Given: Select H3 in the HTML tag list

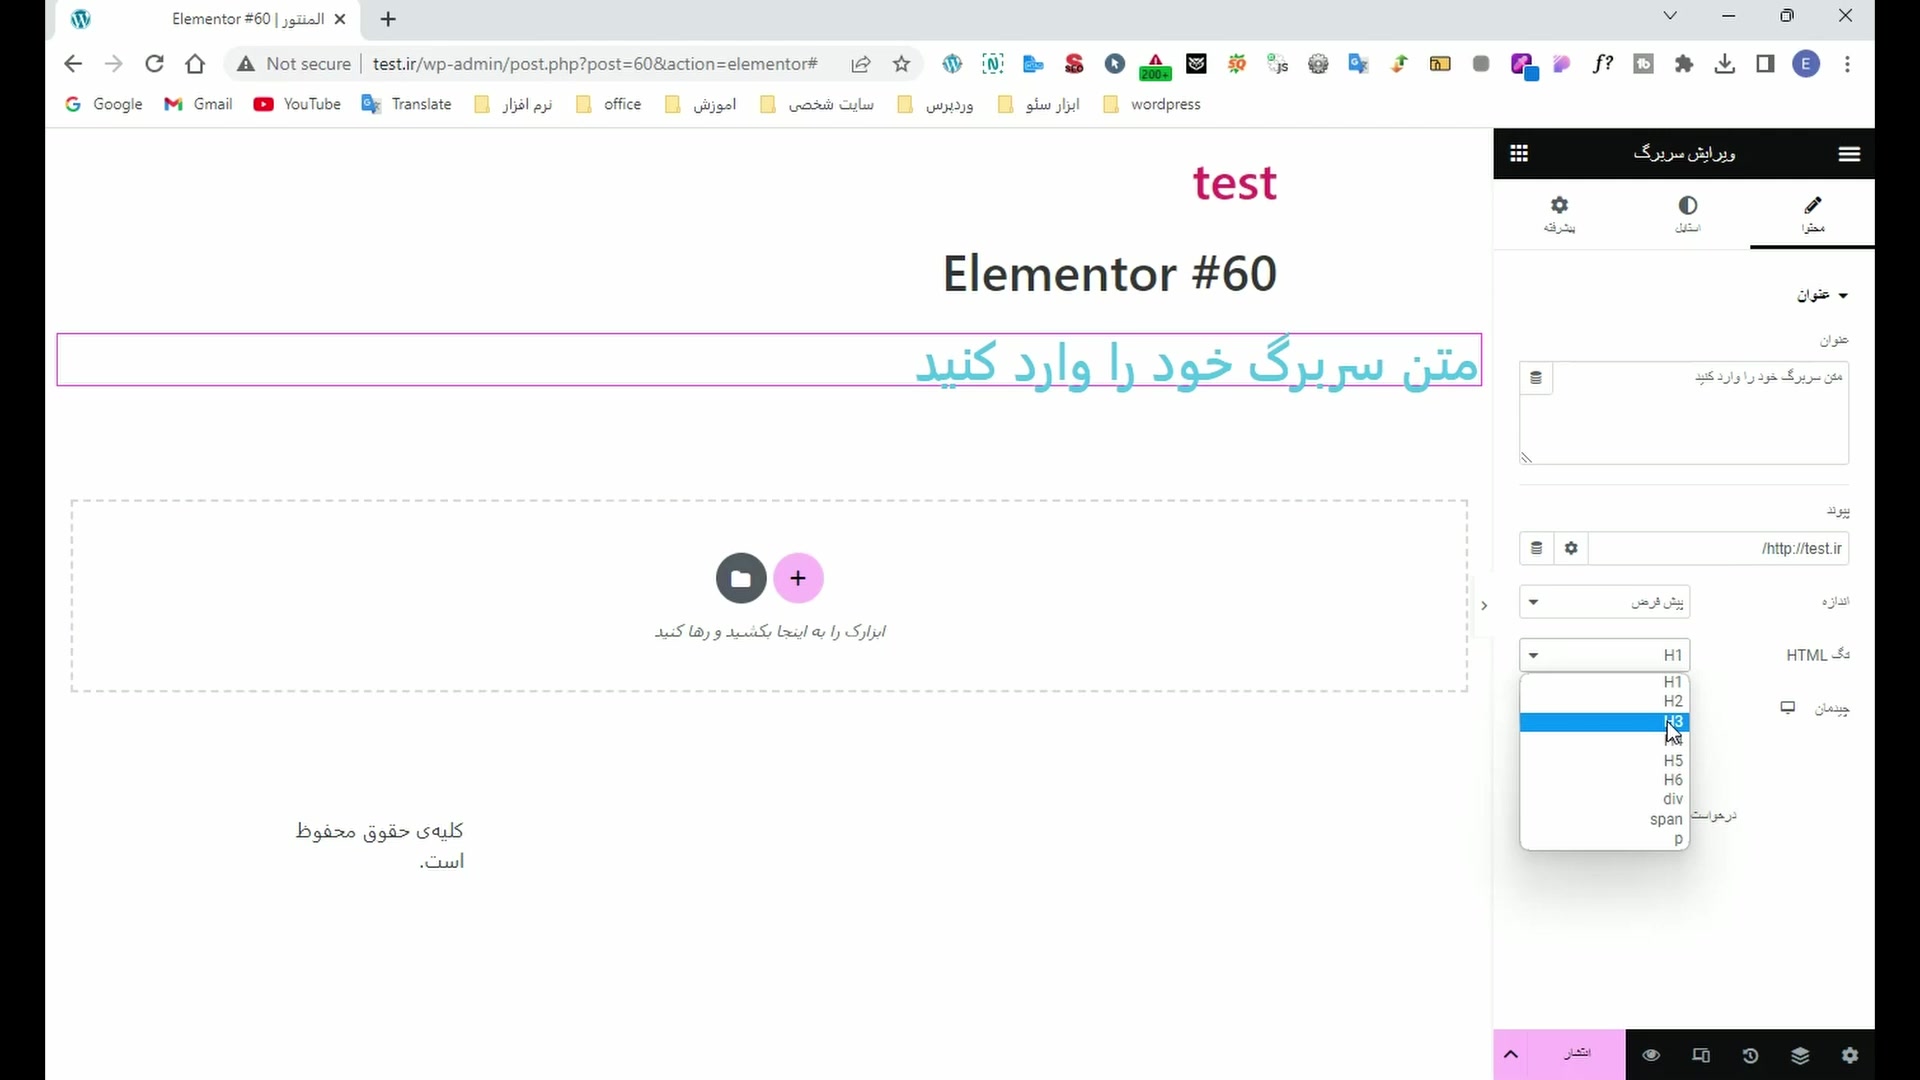Looking at the screenshot, I should [1605, 722].
